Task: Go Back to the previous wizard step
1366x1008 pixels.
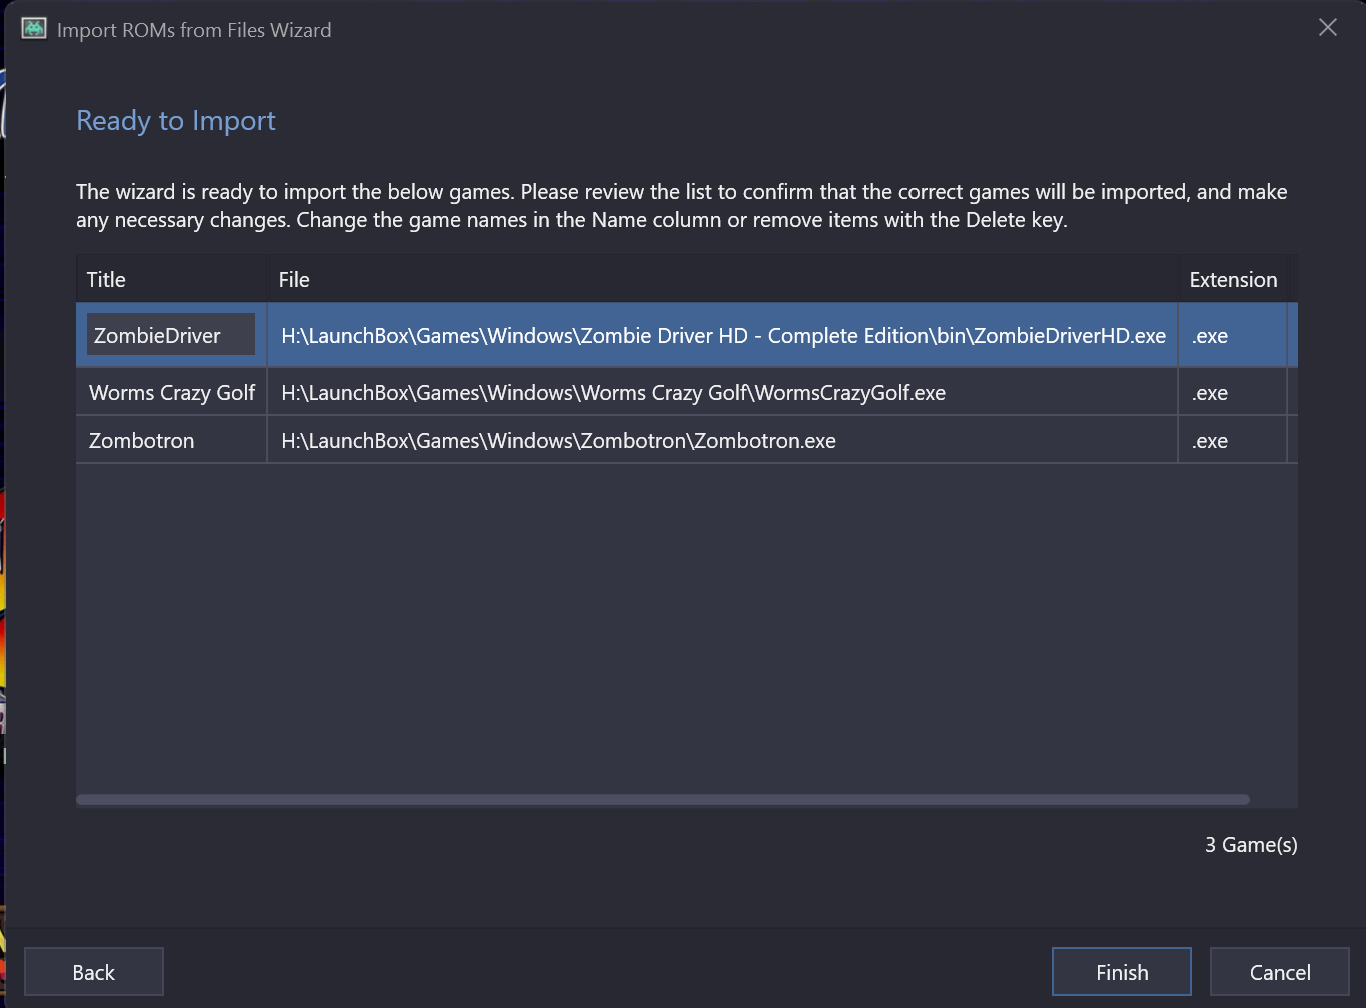Action: (x=94, y=972)
